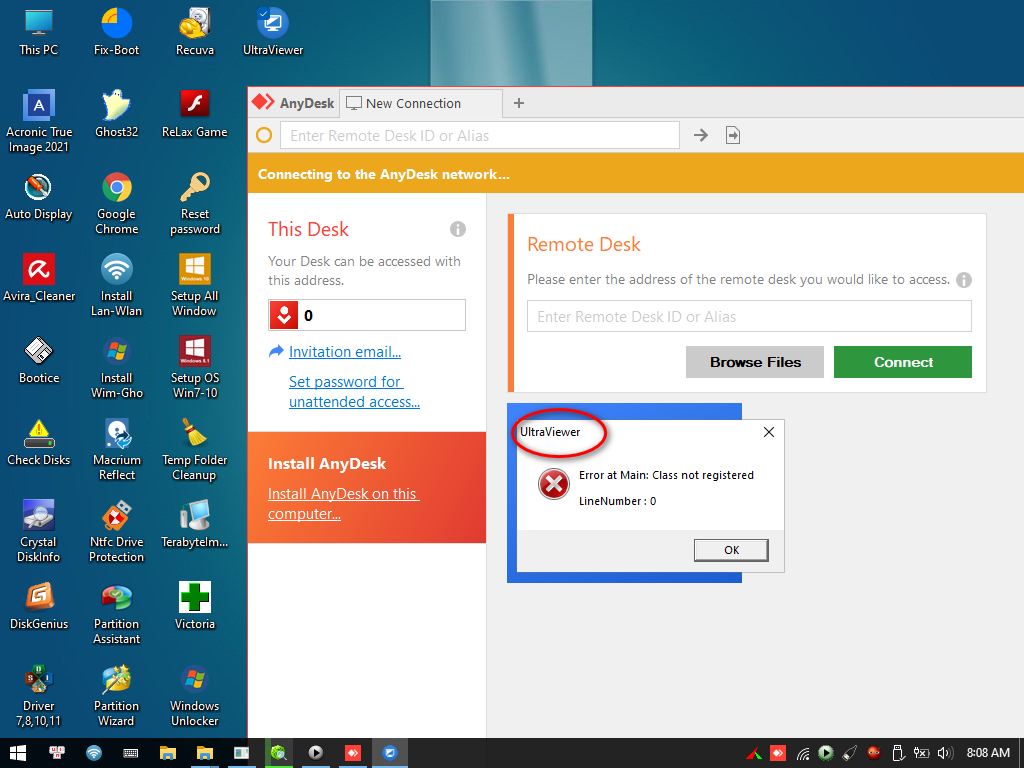1024x768 pixels.
Task: Click the file transfer icon in AnyDesk toolbar
Action: tap(733, 135)
